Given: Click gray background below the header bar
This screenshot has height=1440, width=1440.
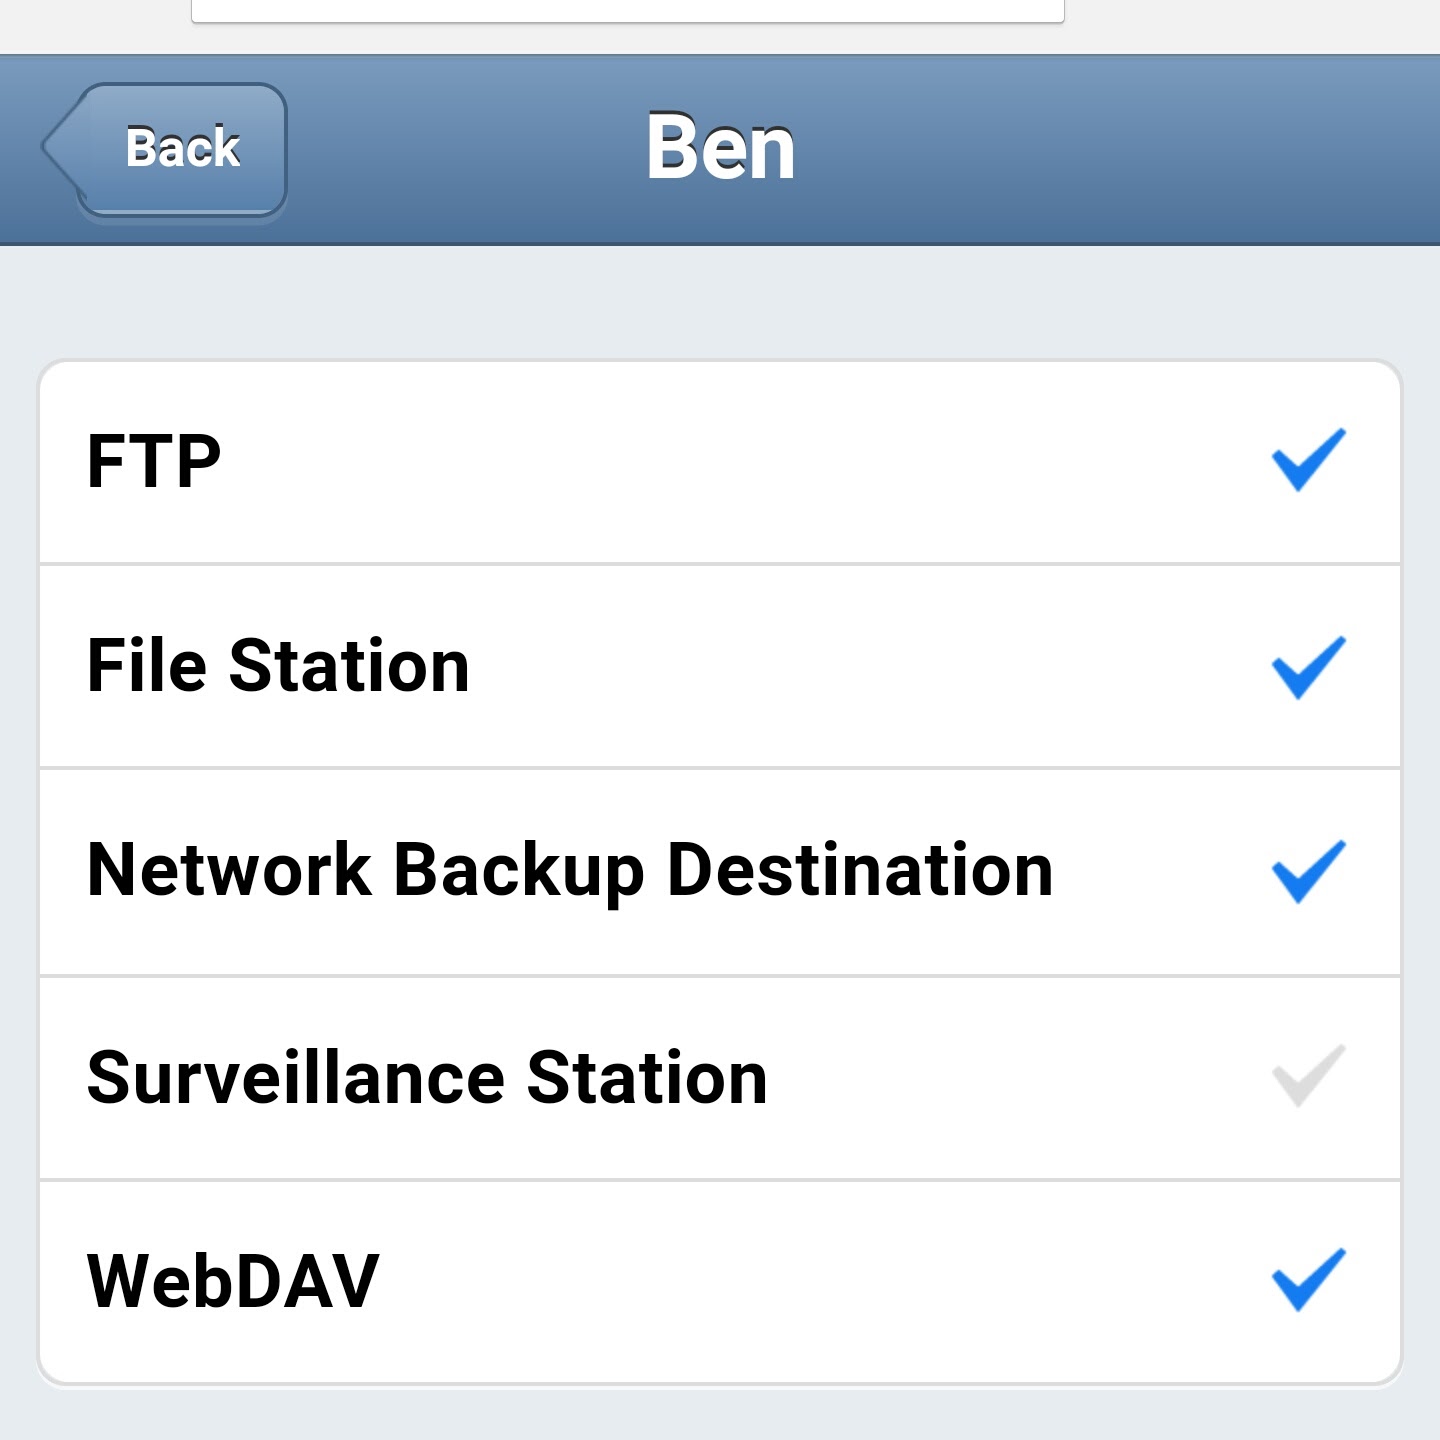Looking at the screenshot, I should coord(720,300).
